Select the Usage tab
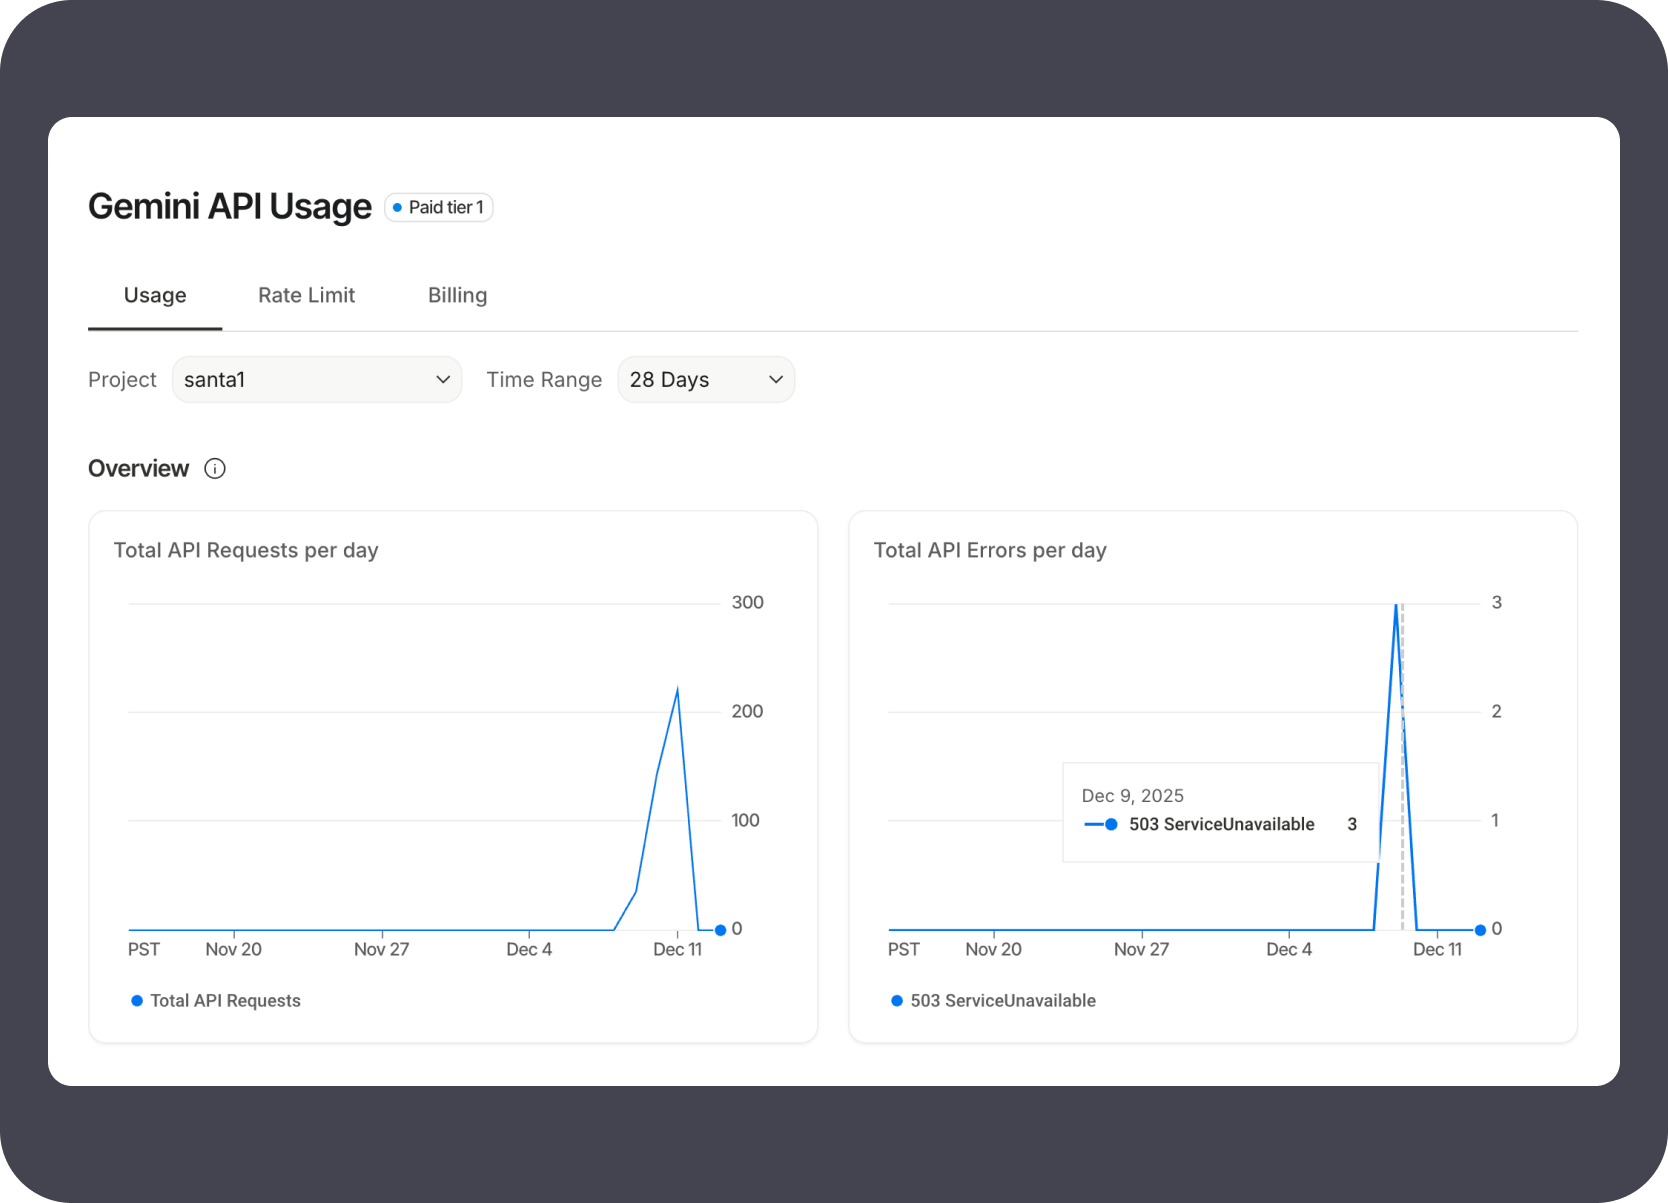This screenshot has width=1668, height=1203. pos(155,295)
